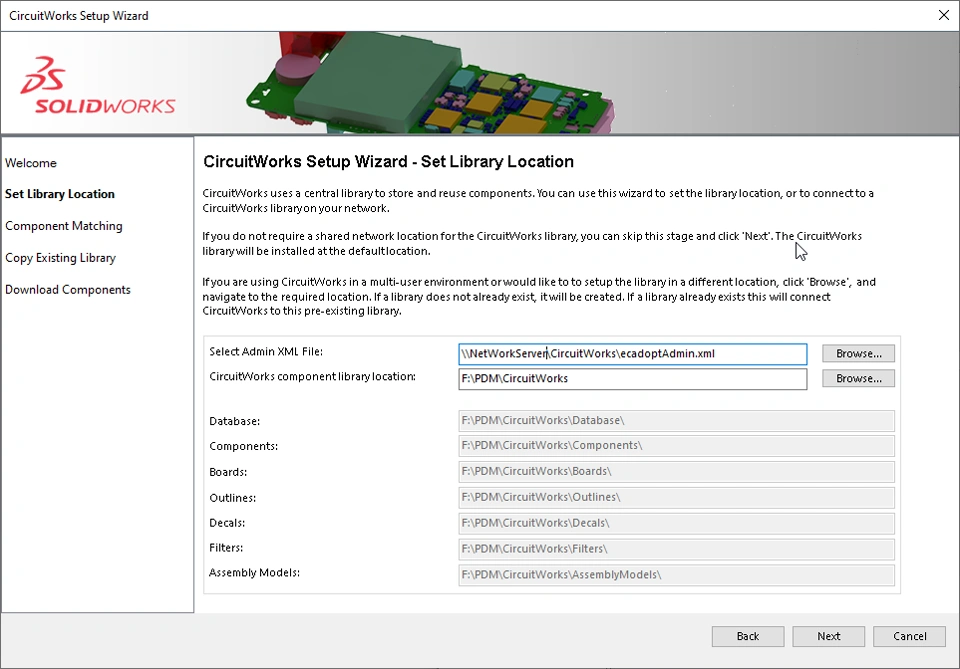The width and height of the screenshot is (960, 669).
Task: Click the circuit board banner image
Action: (x=430, y=83)
